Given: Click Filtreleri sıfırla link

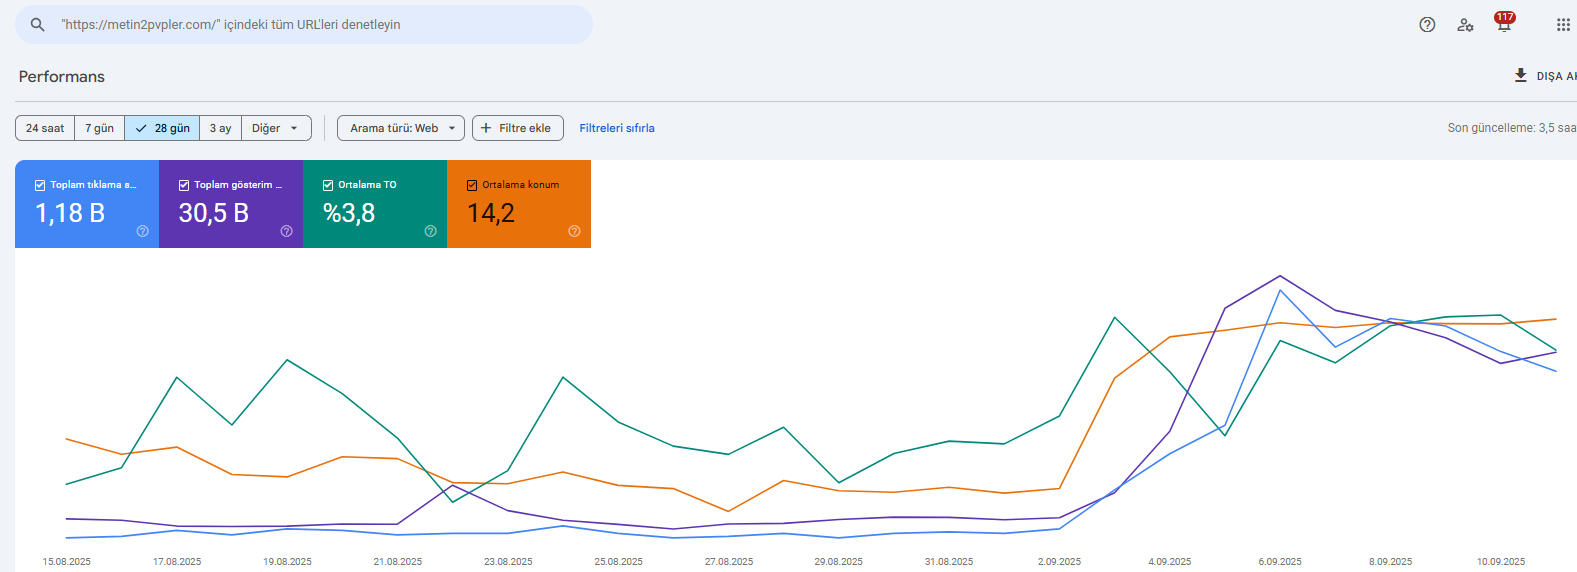Looking at the screenshot, I should [617, 128].
